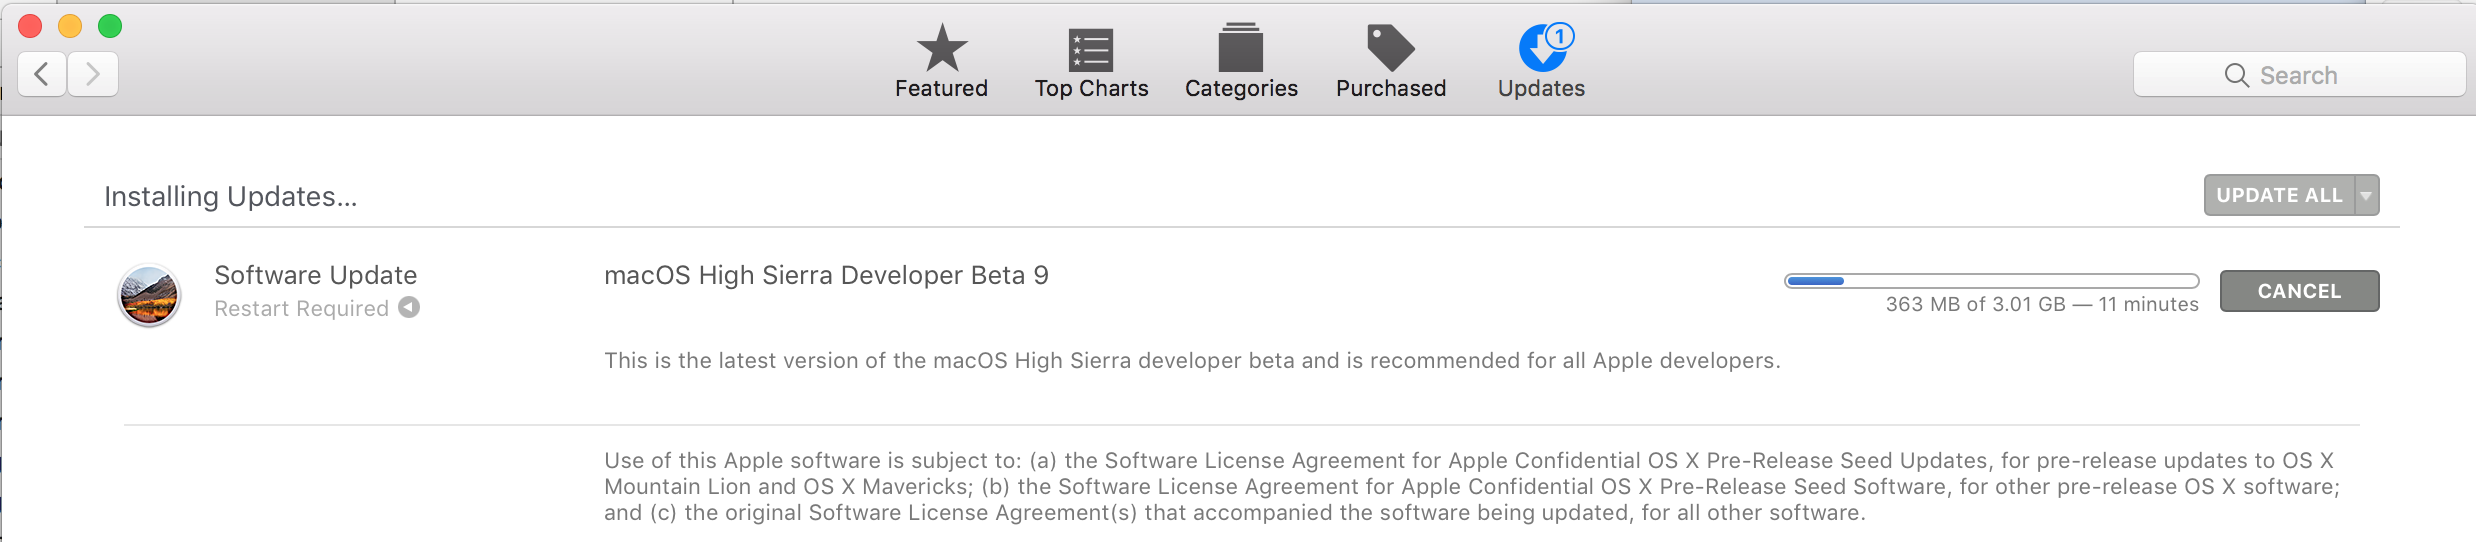Focus the Search field
Viewport: 2476px width, 542px height.
[2298, 75]
